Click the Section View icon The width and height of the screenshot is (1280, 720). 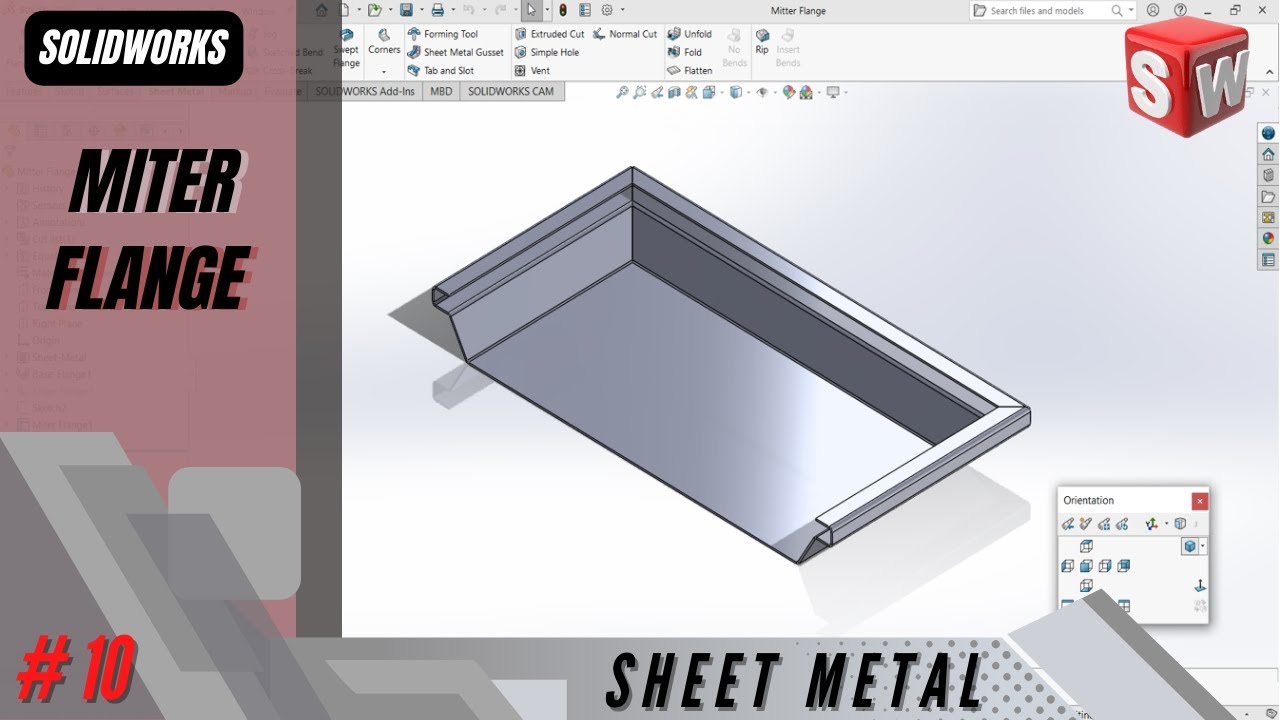674,92
